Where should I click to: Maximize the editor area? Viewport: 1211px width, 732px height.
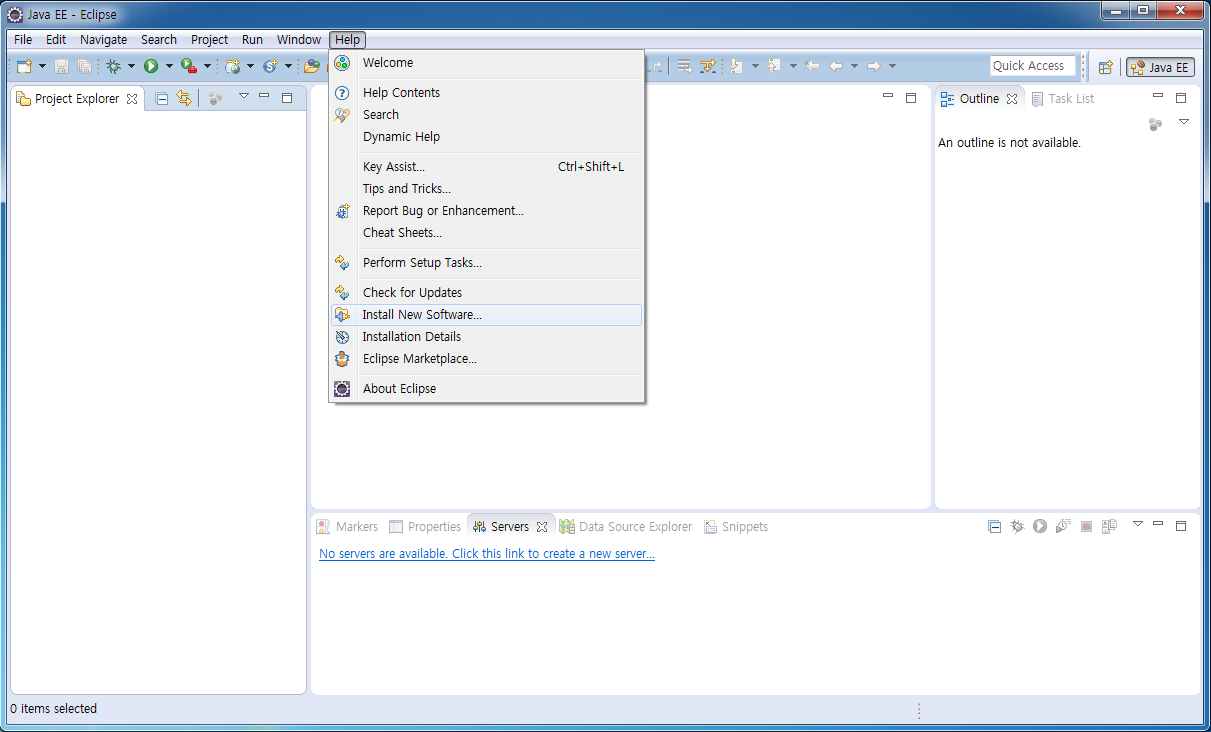(x=911, y=98)
